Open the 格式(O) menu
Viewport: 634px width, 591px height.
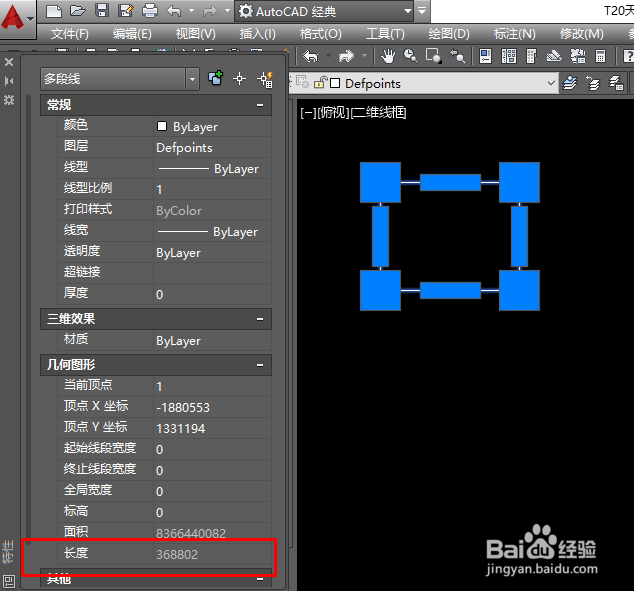[321, 34]
